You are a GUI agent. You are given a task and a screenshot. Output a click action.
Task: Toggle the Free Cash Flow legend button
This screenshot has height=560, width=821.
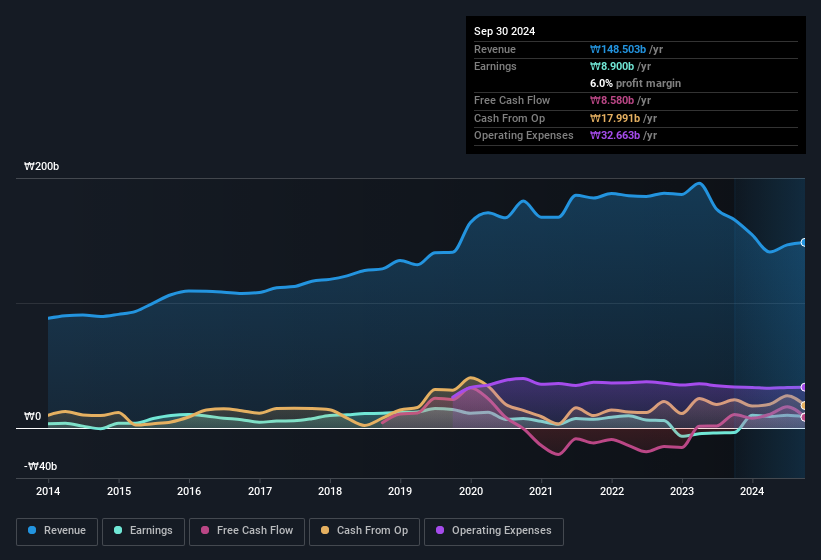click(x=247, y=531)
